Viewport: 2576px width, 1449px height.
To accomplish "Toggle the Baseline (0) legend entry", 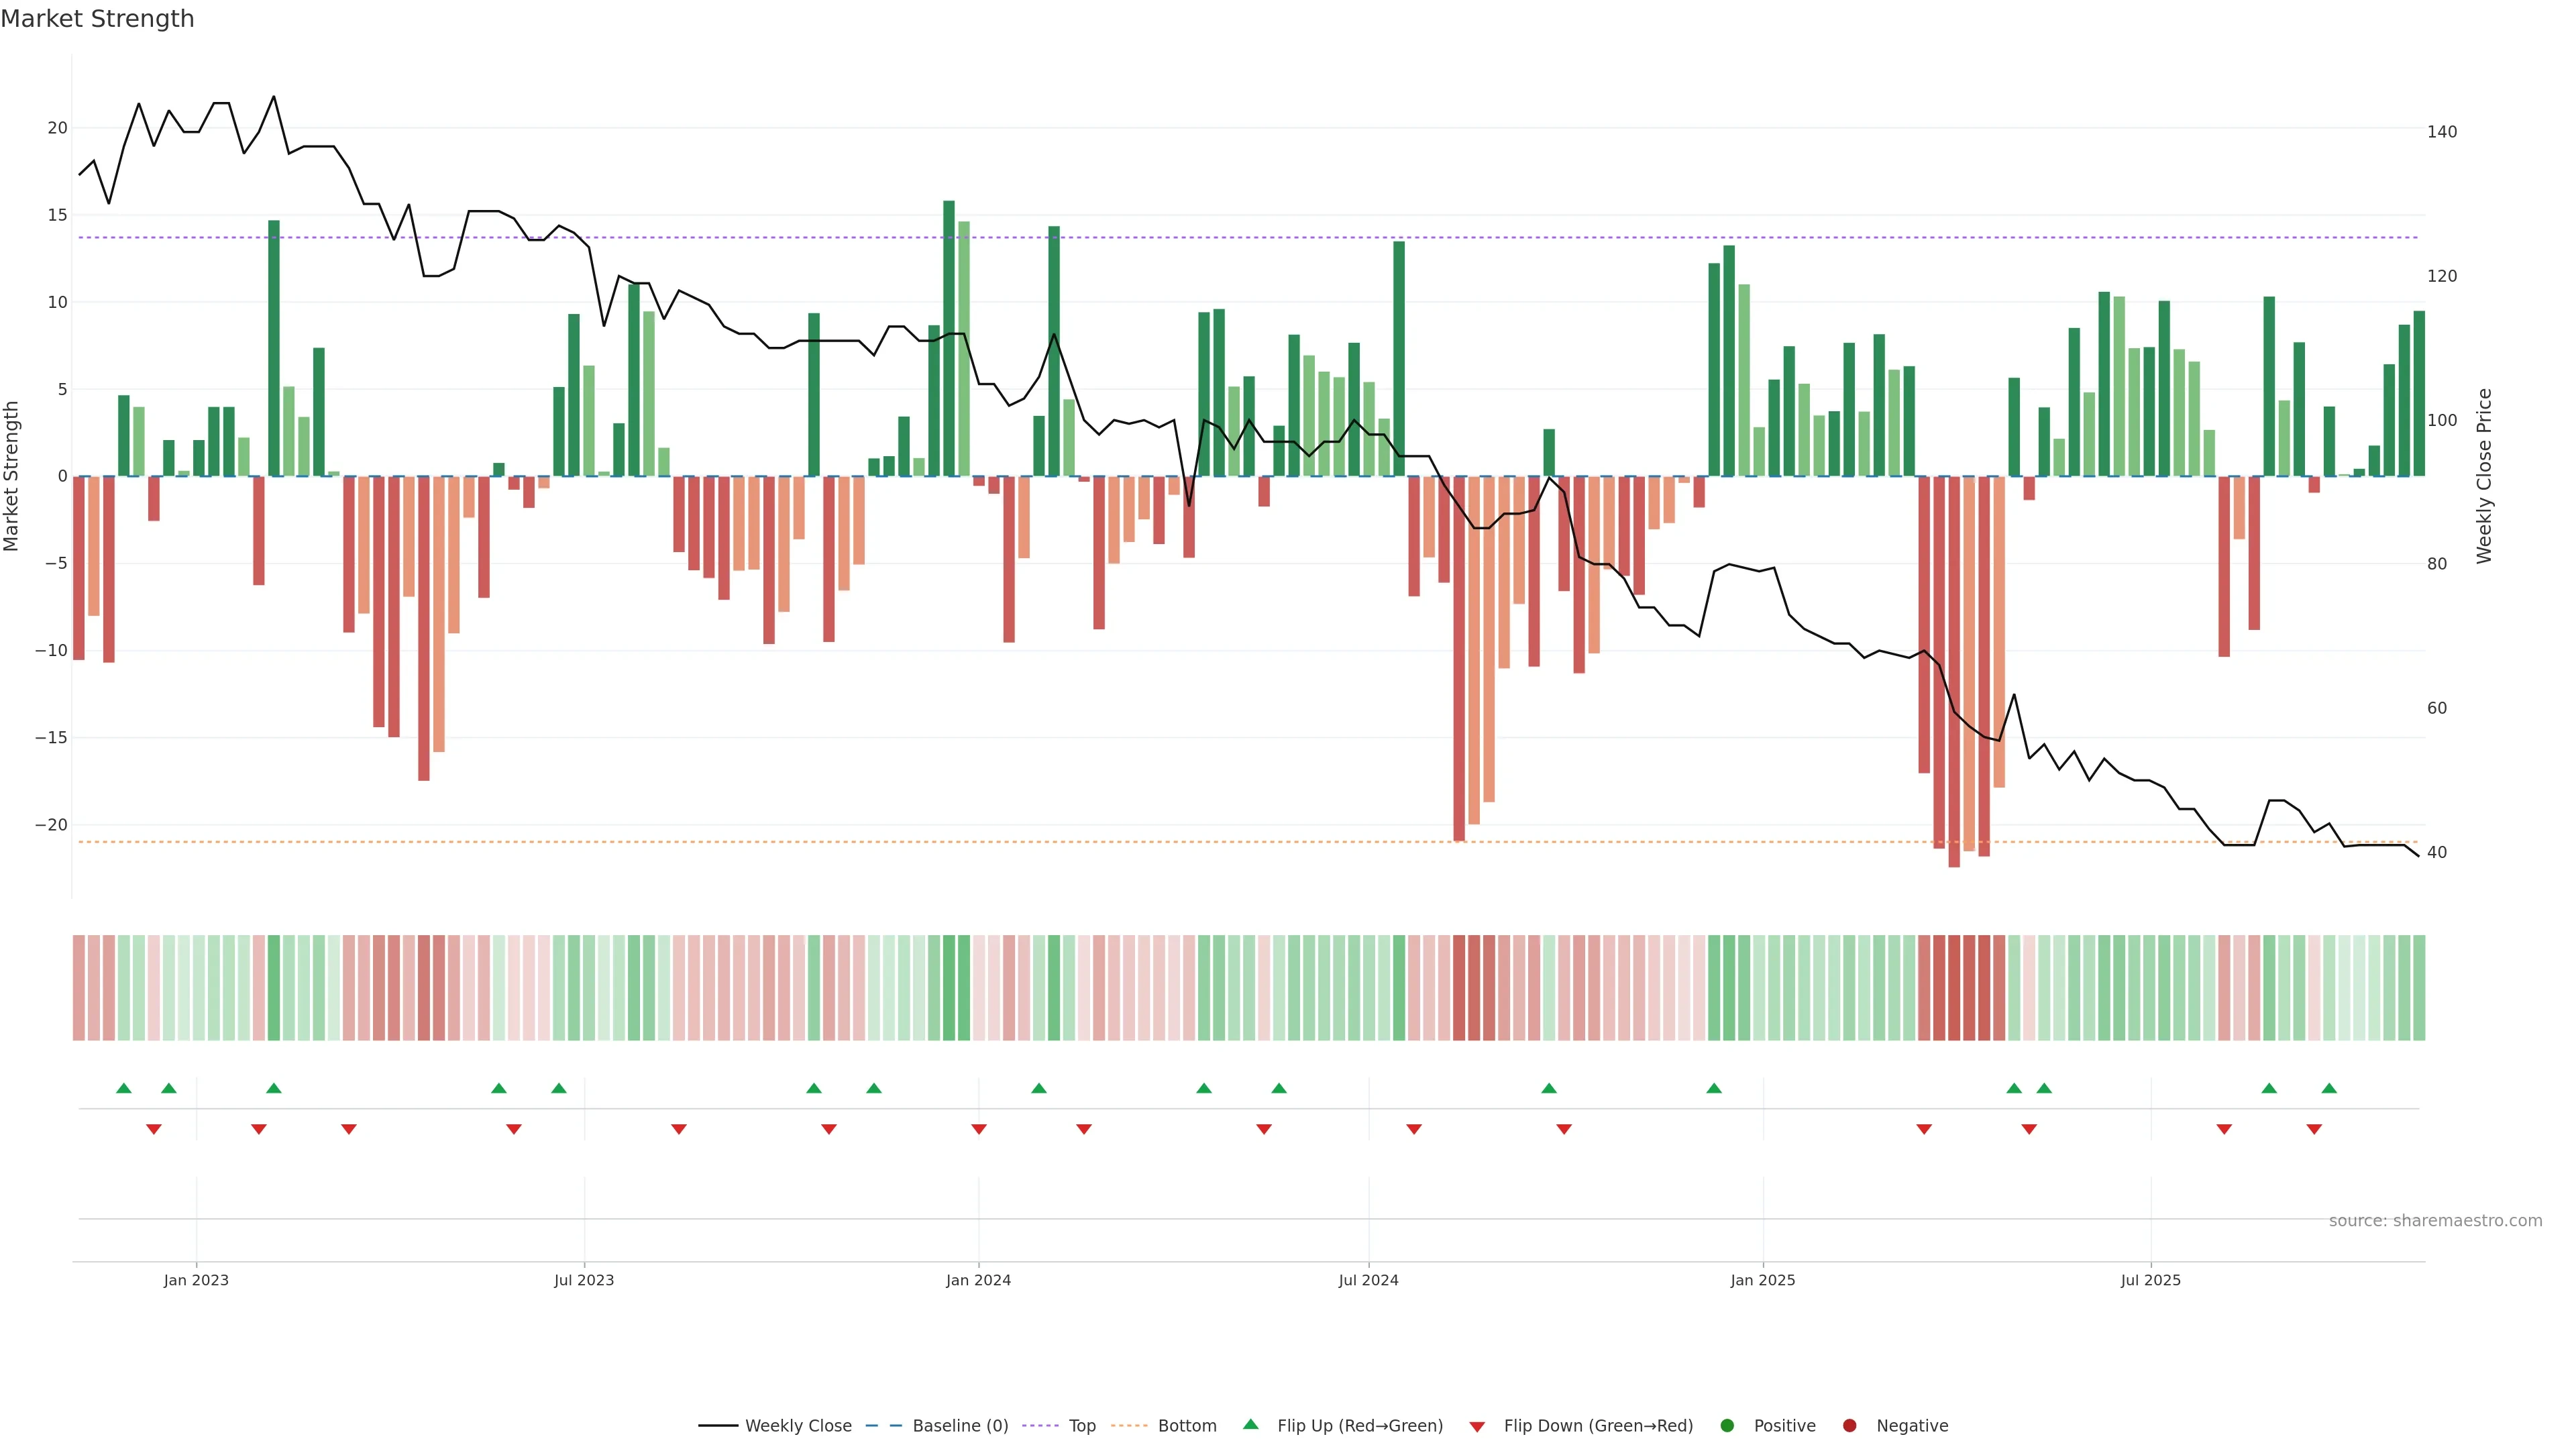I will click(x=959, y=1425).
